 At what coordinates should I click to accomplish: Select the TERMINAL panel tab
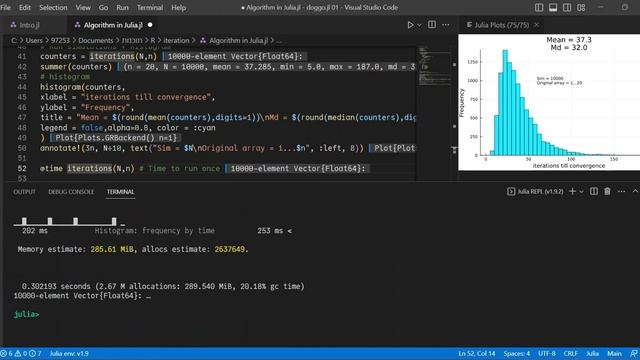point(120,192)
